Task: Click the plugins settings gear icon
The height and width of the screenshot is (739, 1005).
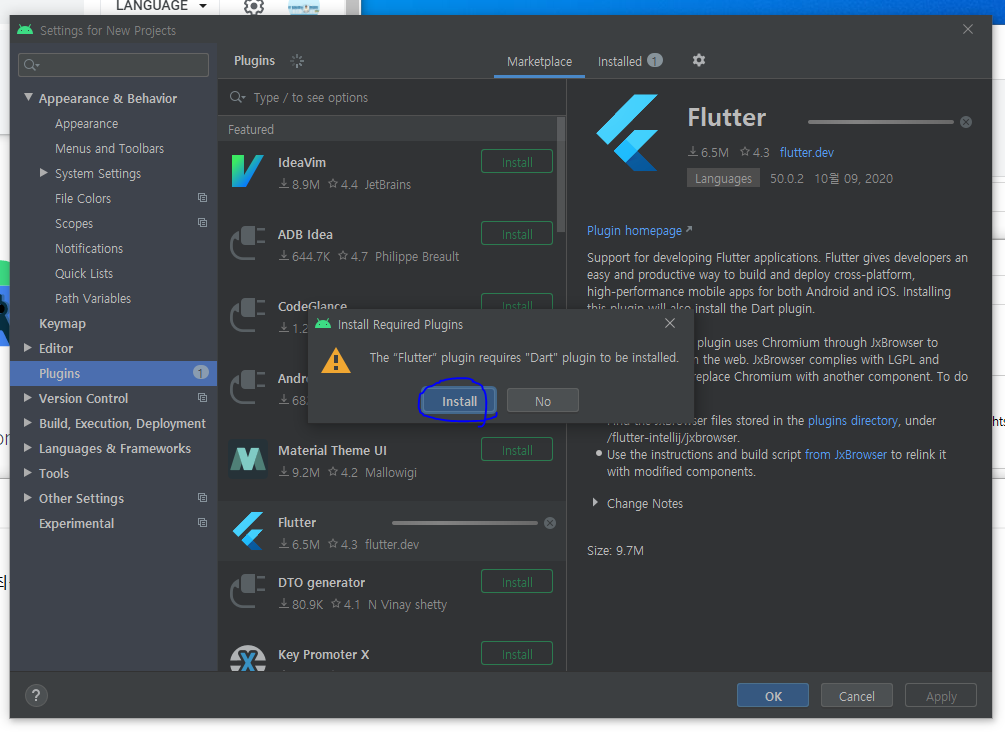Action: [x=699, y=60]
